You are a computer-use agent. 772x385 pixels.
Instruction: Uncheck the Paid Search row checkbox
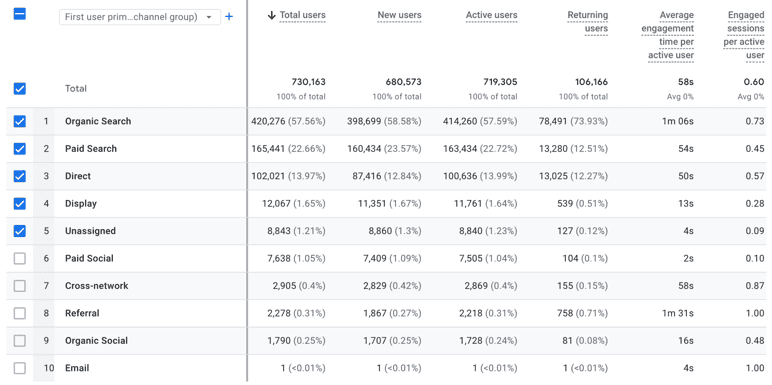[20, 149]
